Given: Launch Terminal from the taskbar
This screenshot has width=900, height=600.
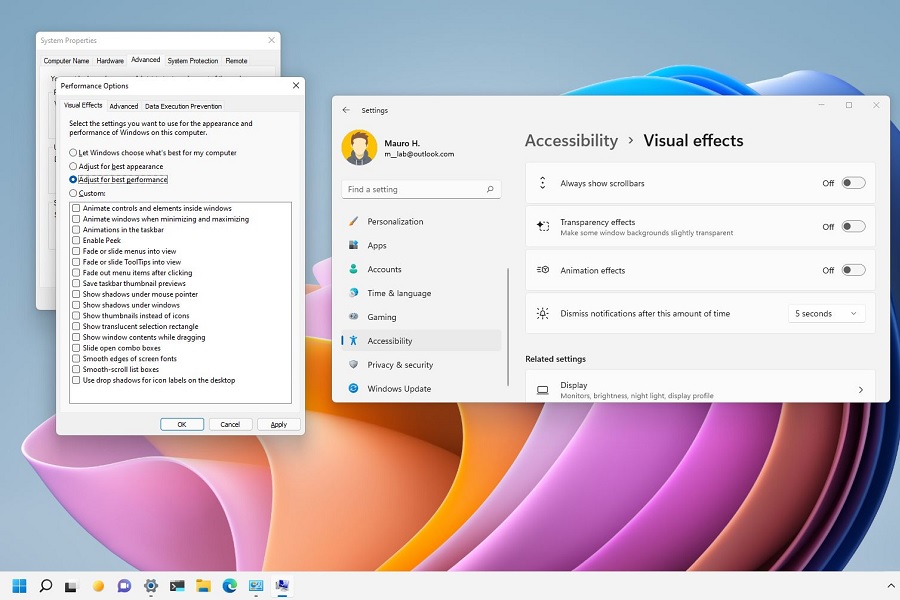Looking at the screenshot, I should tap(177, 586).
